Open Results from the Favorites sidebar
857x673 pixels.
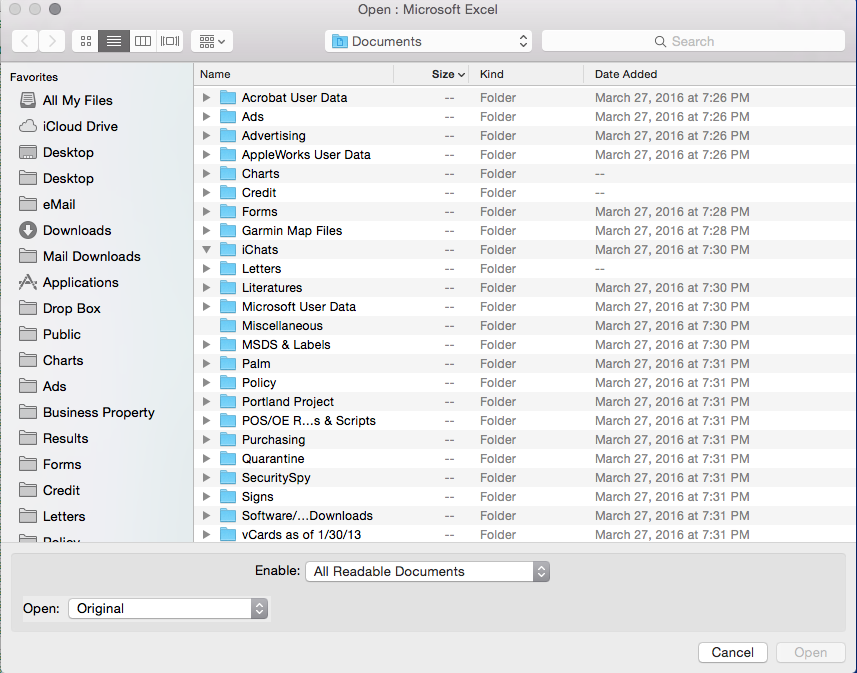65,438
